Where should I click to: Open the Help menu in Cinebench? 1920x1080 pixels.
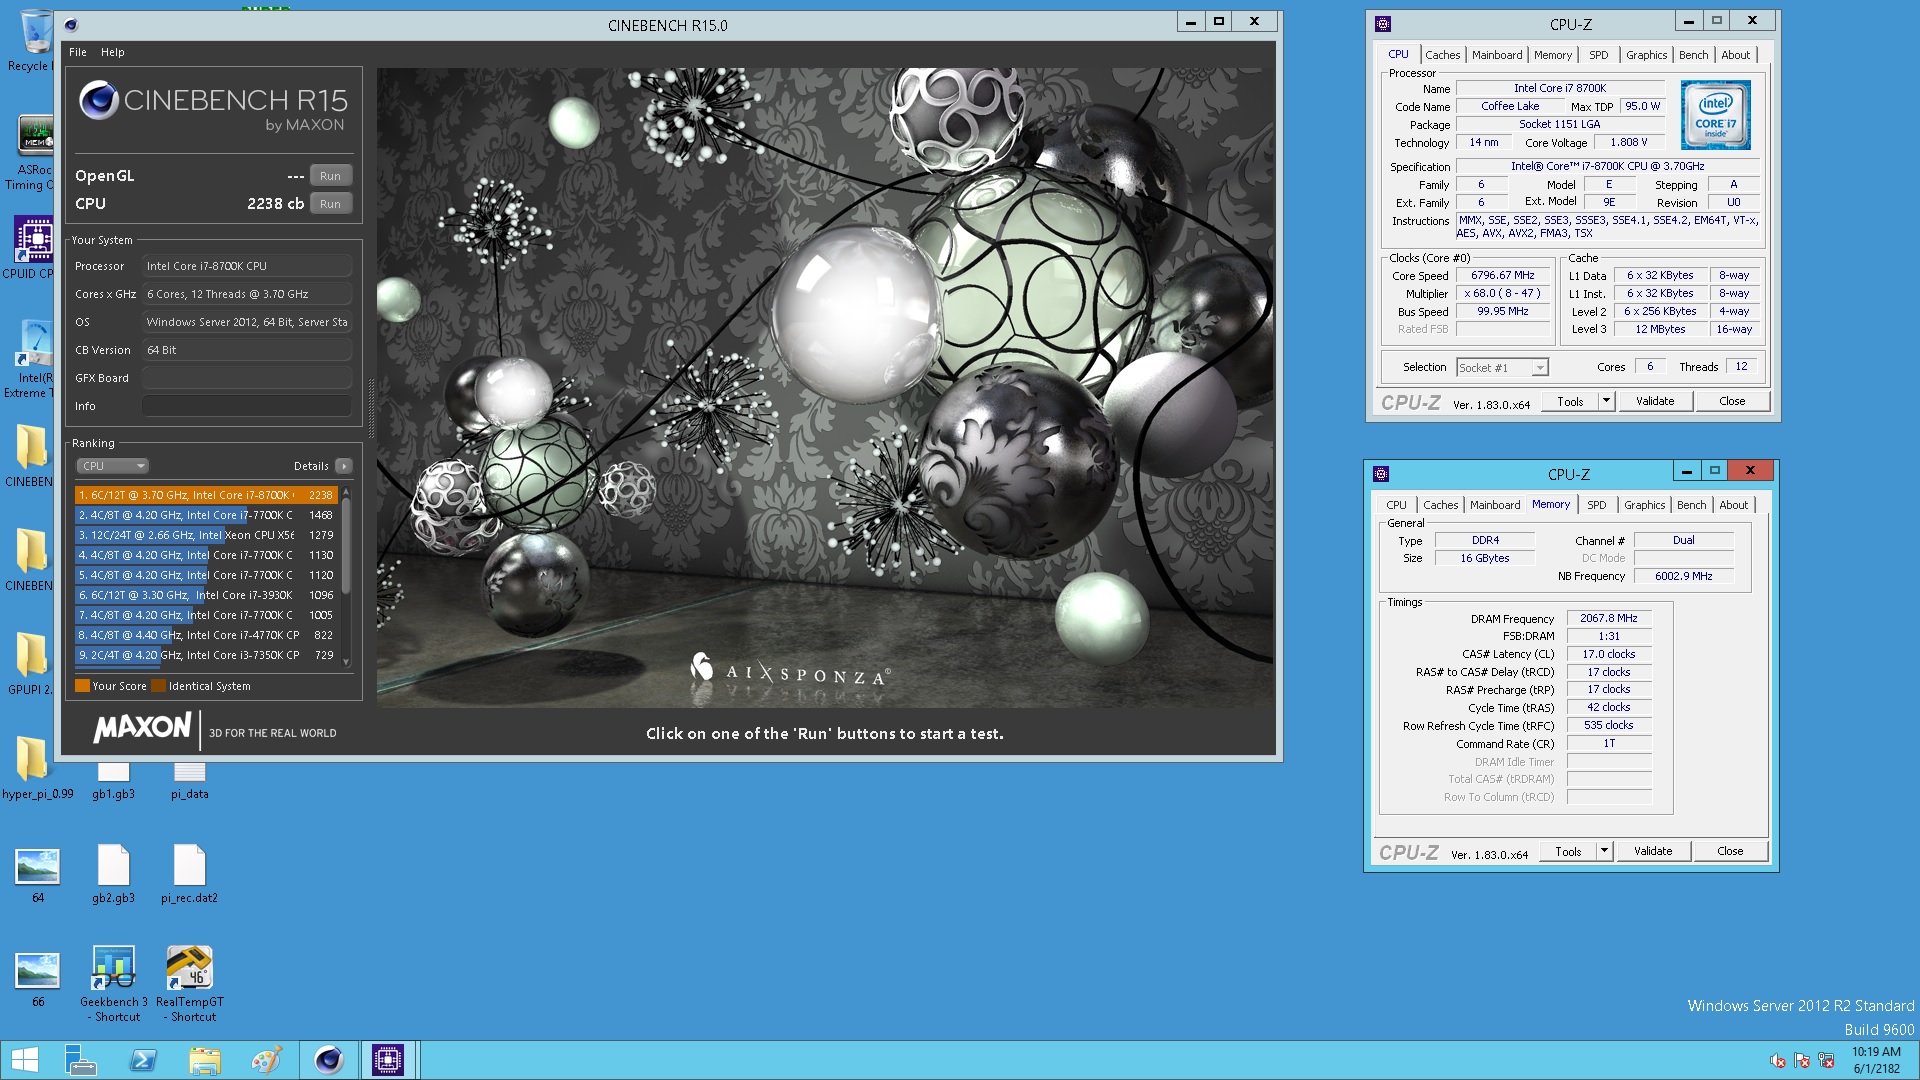113,52
